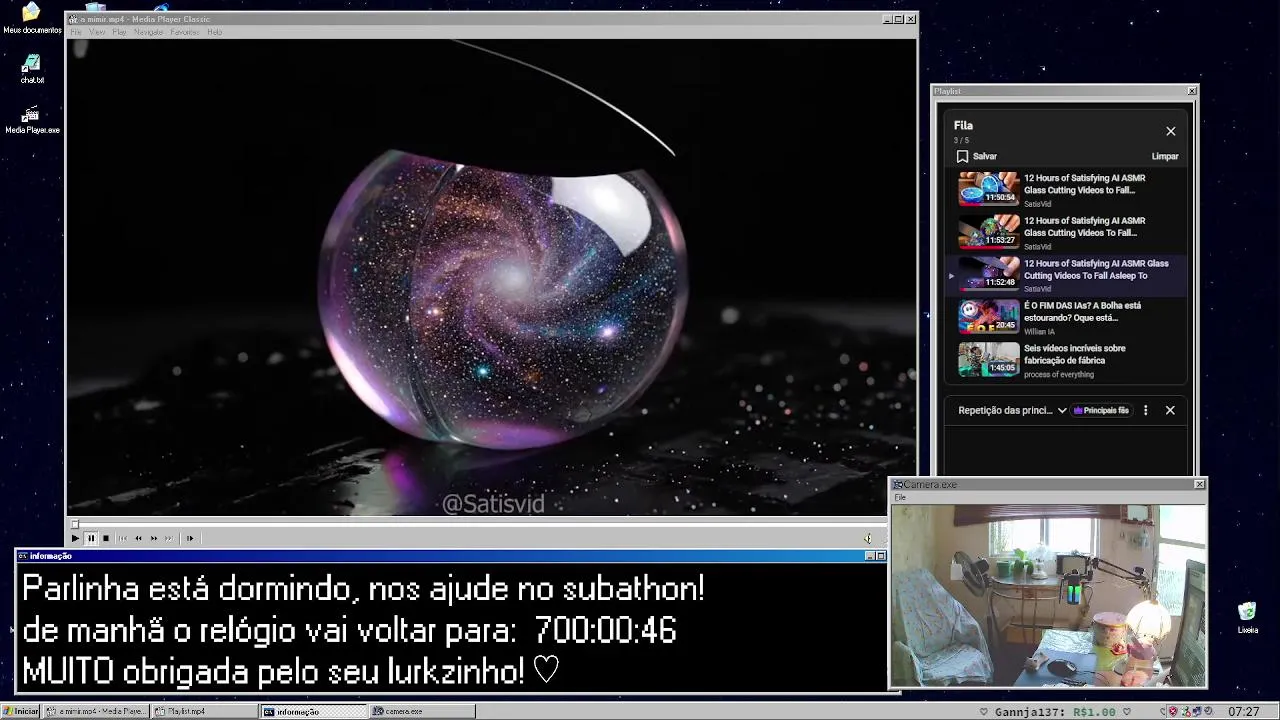Switch to the camera.exe taskbar button
The width and height of the screenshot is (1280, 720).
[423, 711]
